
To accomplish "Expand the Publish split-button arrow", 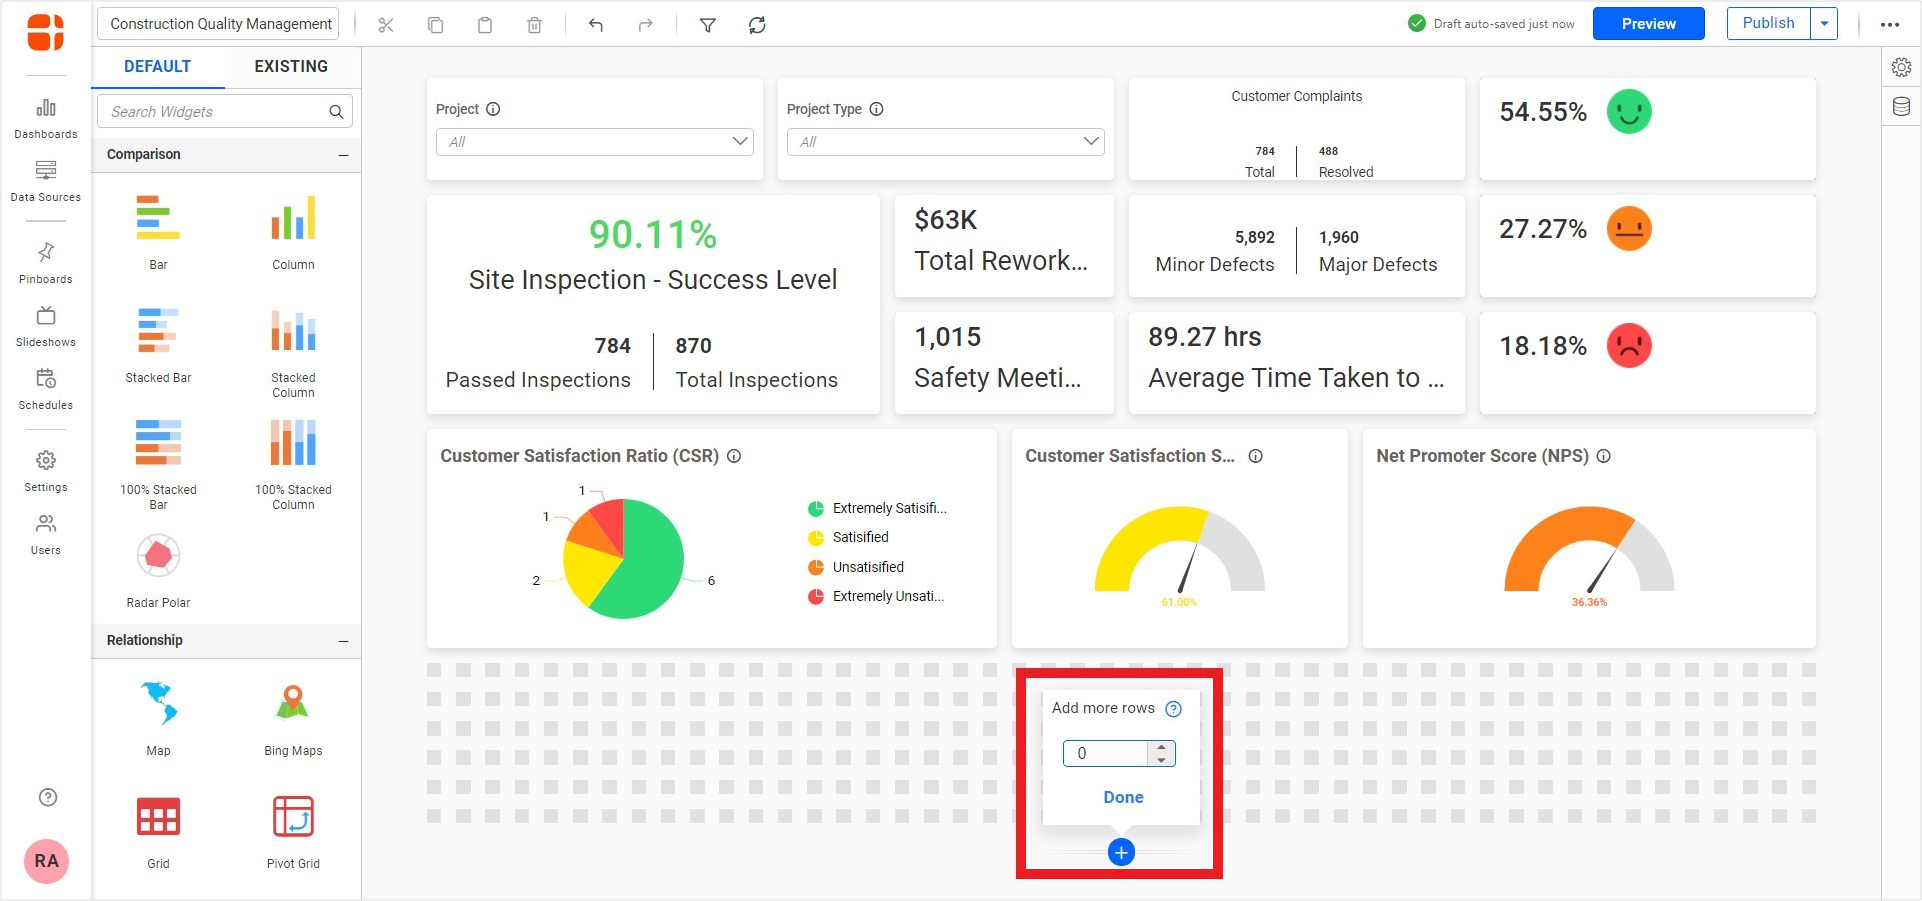I will [x=1823, y=22].
